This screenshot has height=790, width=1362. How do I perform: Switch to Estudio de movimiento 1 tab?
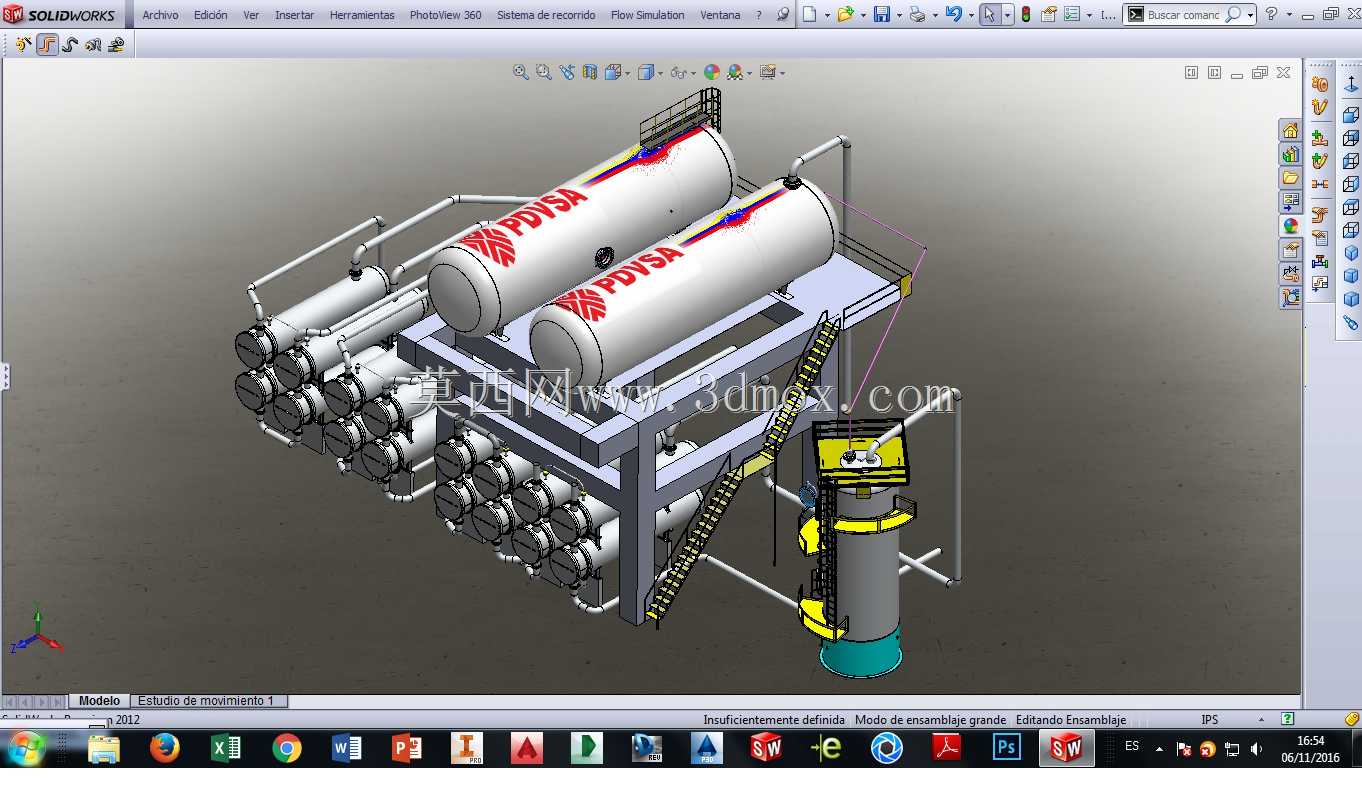(206, 701)
